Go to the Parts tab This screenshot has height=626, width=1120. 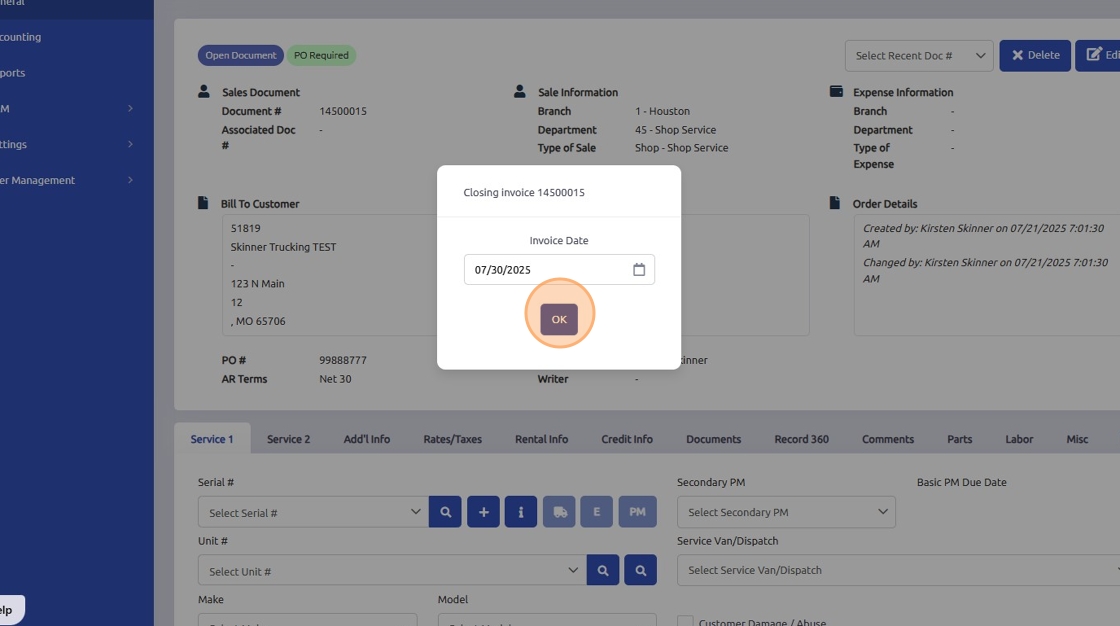(x=959, y=439)
